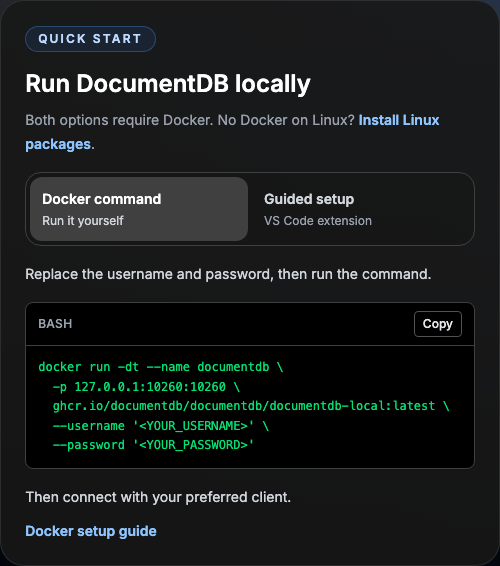Select the Docker command tab

[139, 209]
